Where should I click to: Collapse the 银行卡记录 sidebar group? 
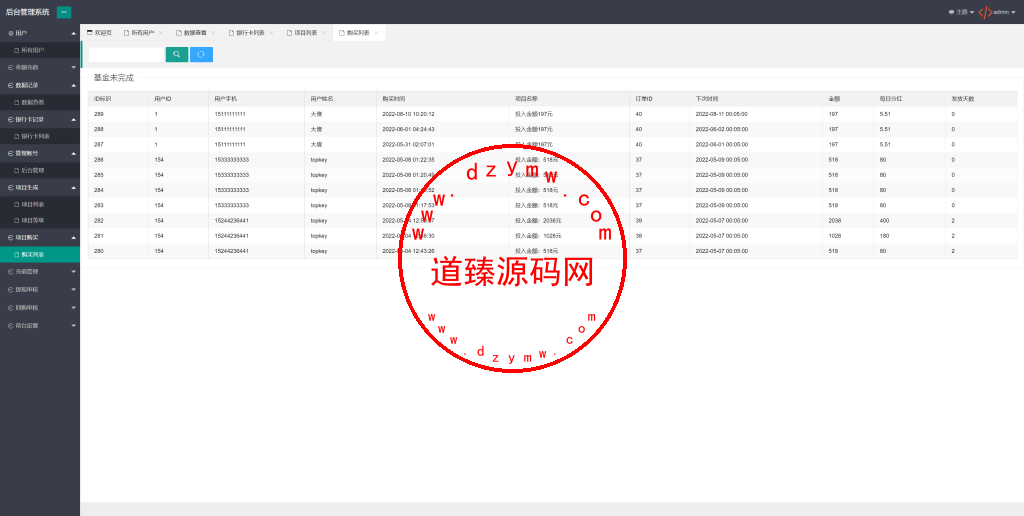click(40, 119)
